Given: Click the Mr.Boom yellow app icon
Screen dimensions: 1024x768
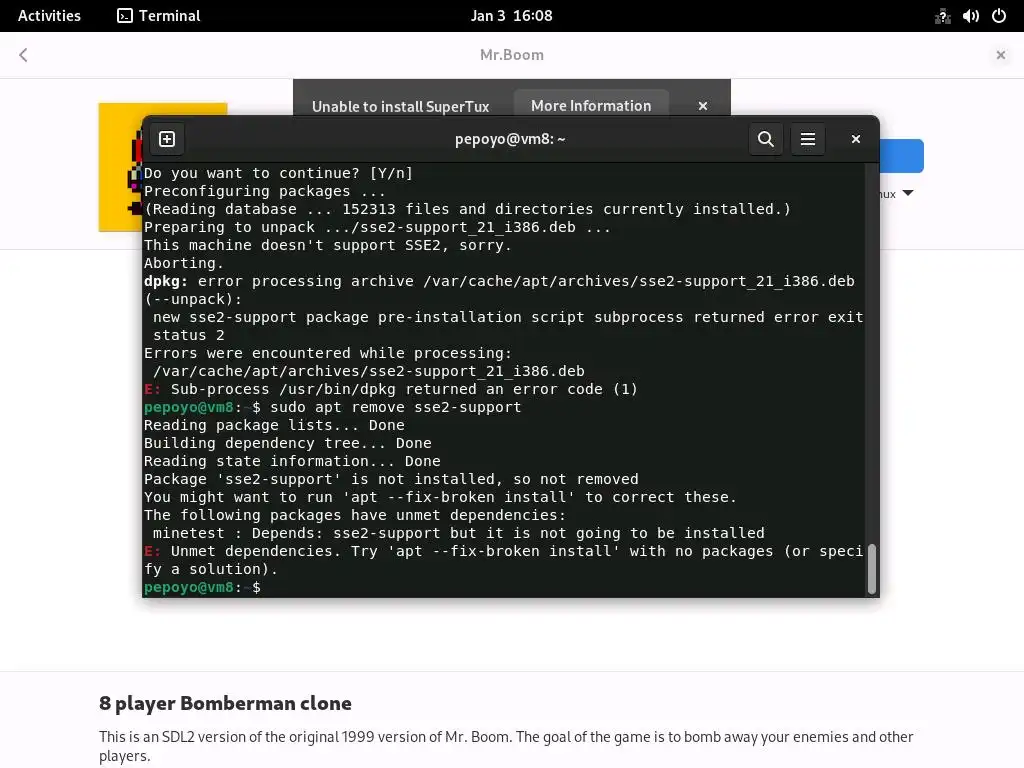Looking at the screenshot, I should pyautogui.click(x=120, y=167).
